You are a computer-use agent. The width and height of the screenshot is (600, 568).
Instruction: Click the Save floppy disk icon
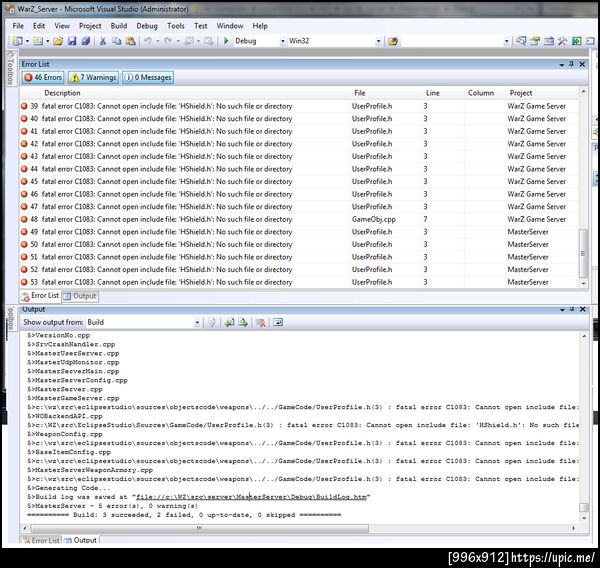click(x=72, y=41)
